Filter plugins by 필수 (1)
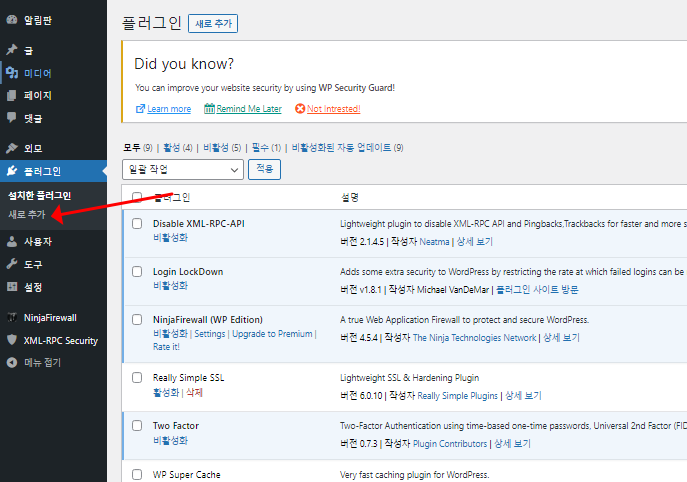This screenshot has width=687, height=482. coord(266,148)
